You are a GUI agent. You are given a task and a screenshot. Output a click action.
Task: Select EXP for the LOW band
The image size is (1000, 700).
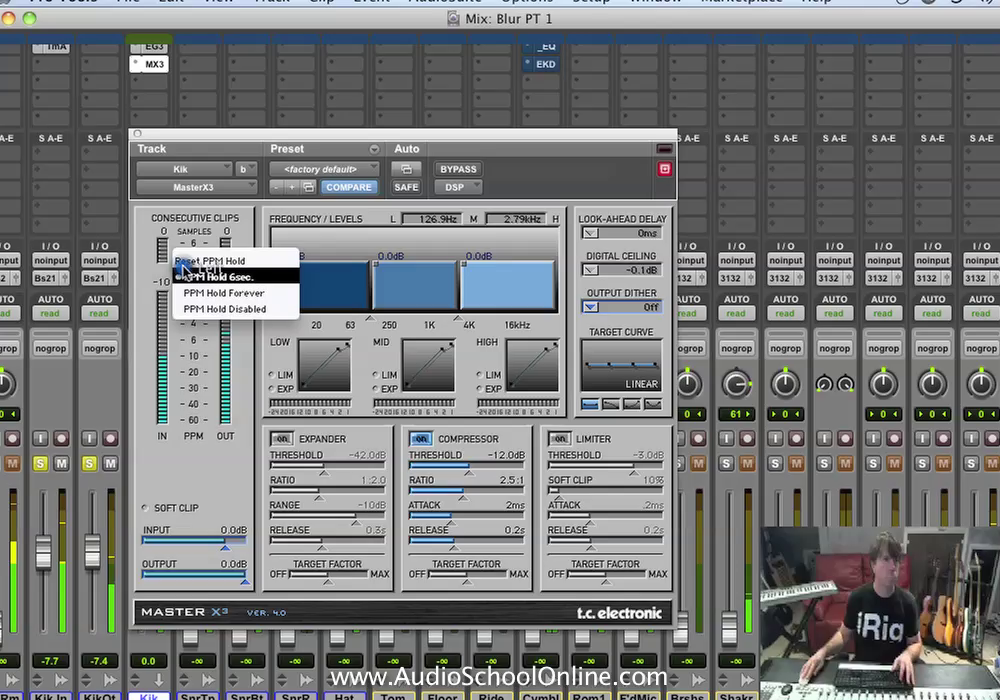pos(272,389)
